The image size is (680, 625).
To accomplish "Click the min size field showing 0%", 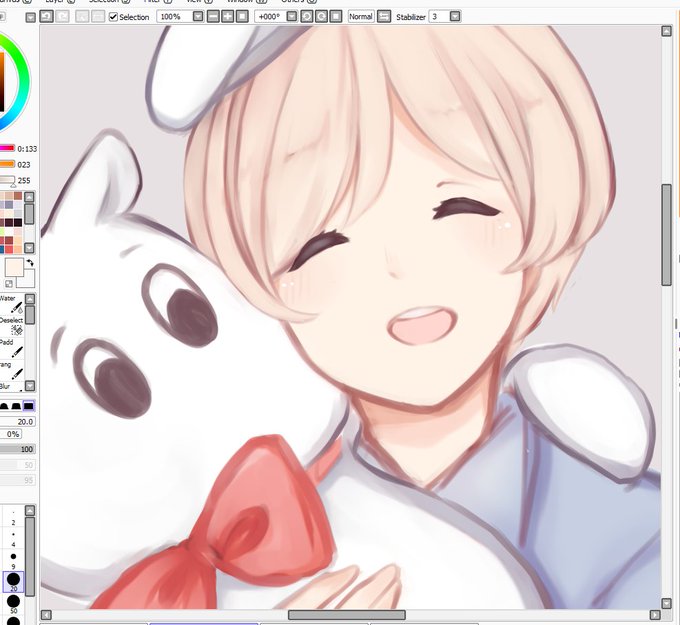I will 10,434.
